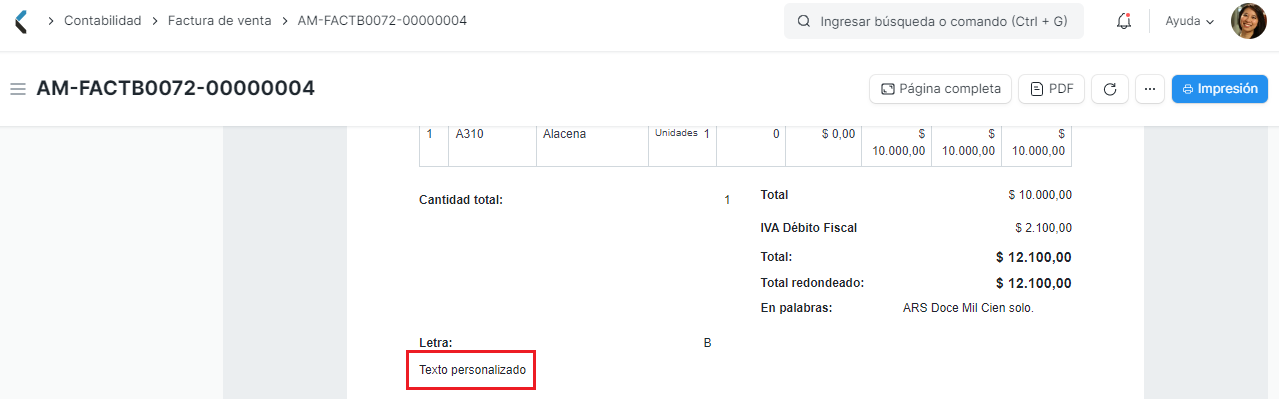Open AM-FACTB0072-00000004 breadcrumb link
Image resolution: width=1279 pixels, height=399 pixels.
tap(382, 21)
